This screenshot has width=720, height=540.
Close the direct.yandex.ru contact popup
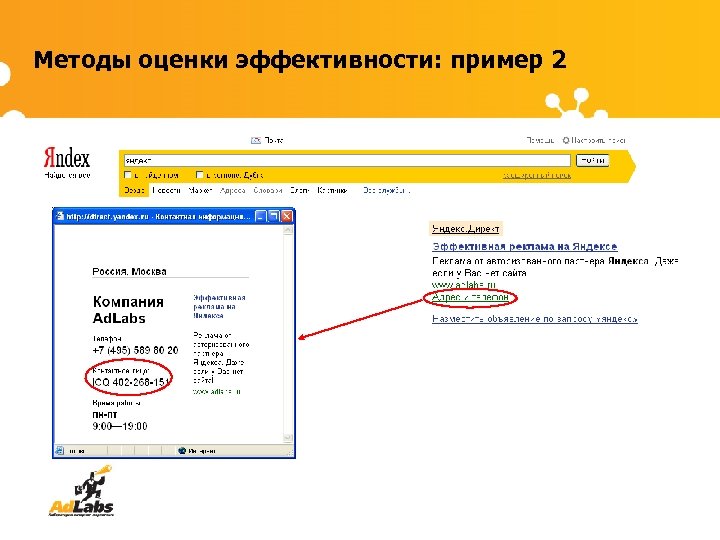(x=287, y=216)
